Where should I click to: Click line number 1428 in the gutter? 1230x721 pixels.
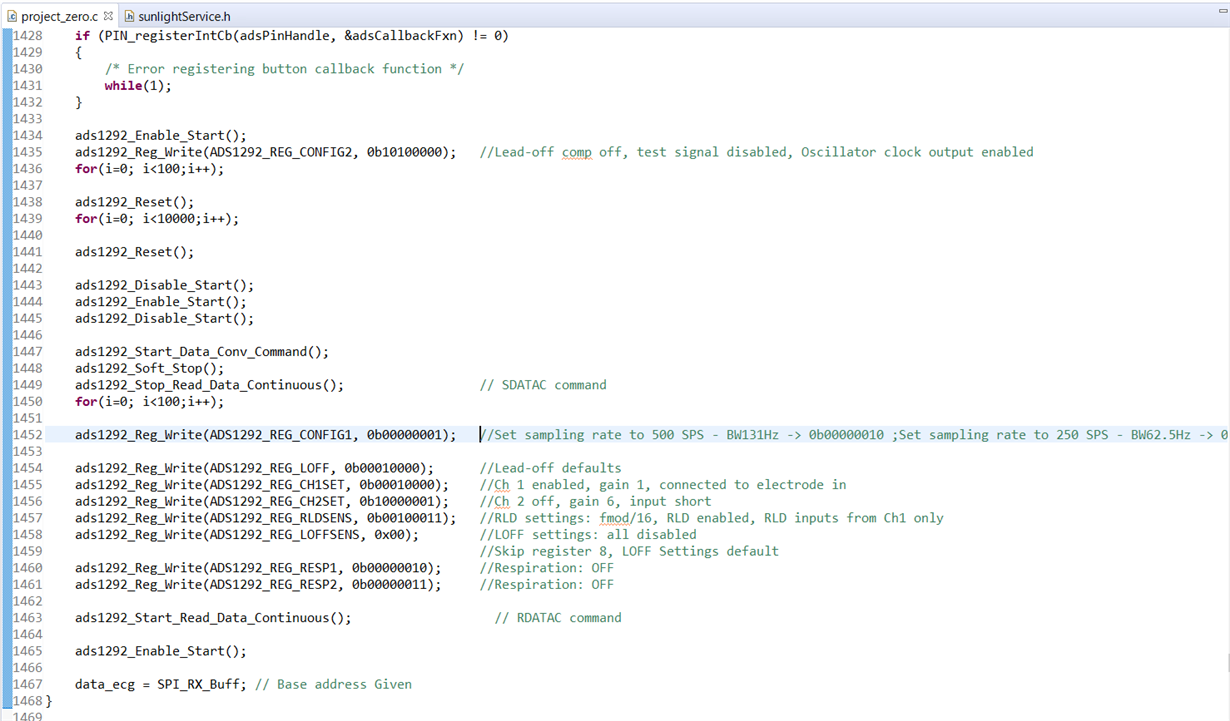pos(27,35)
